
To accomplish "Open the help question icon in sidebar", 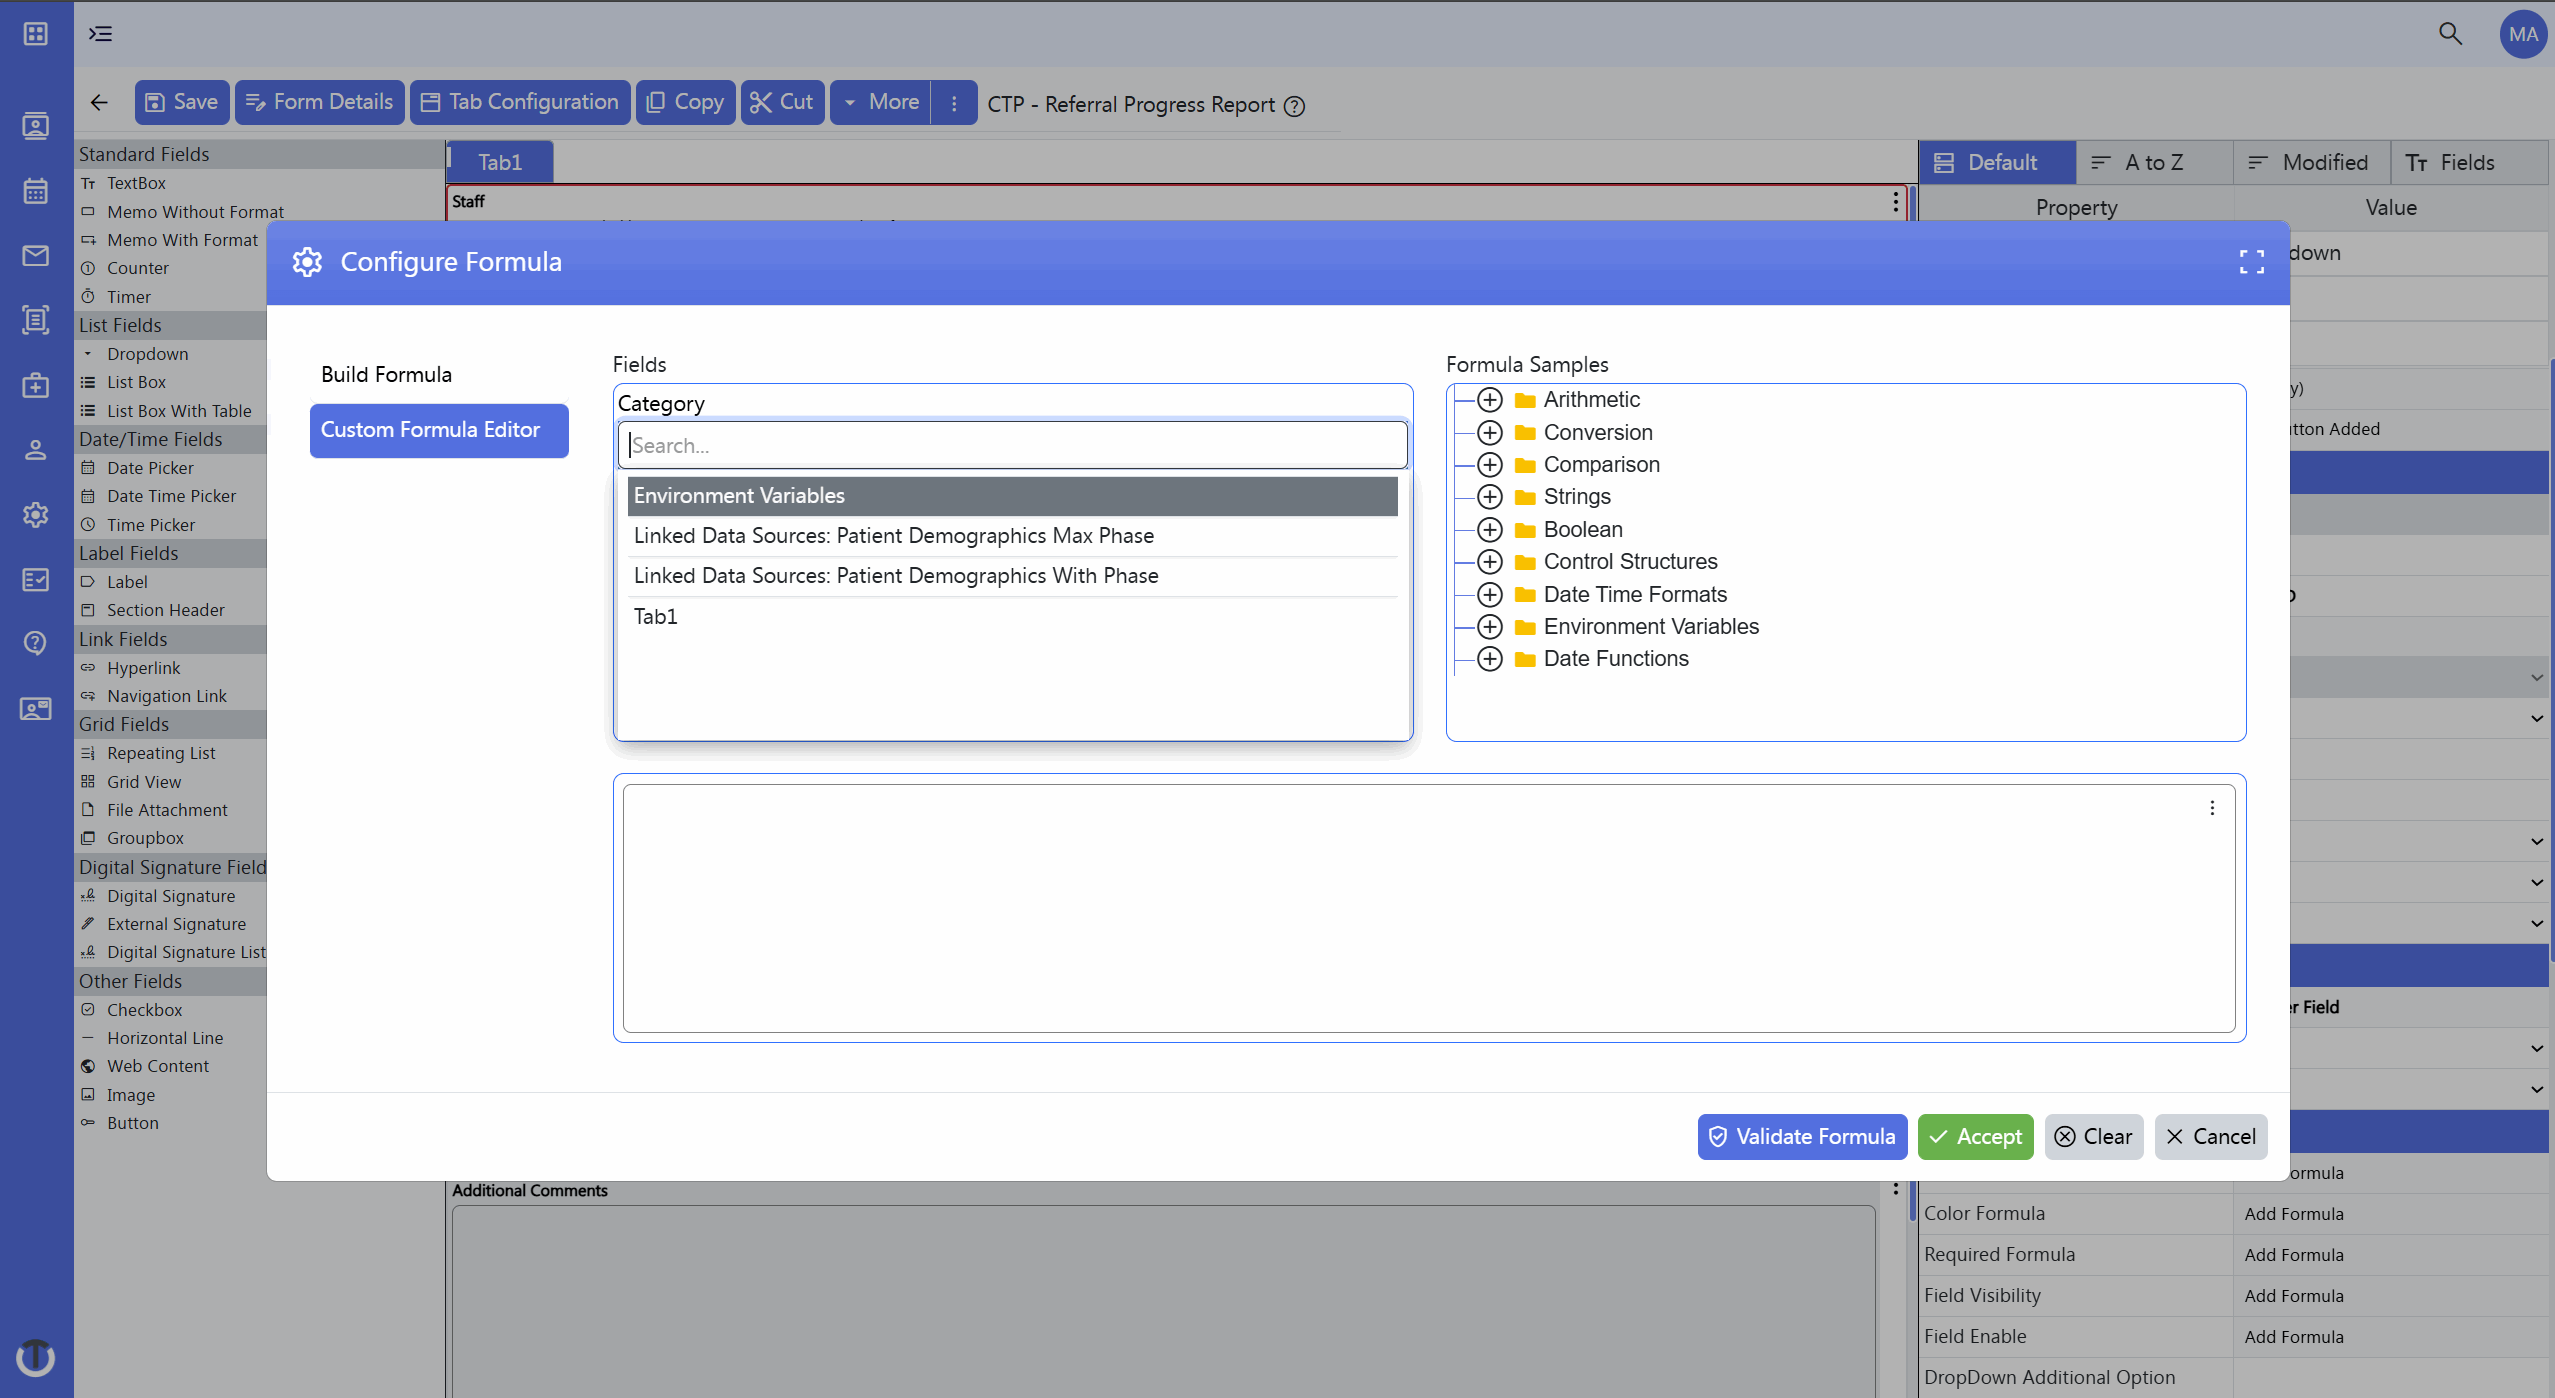I will click(36, 643).
